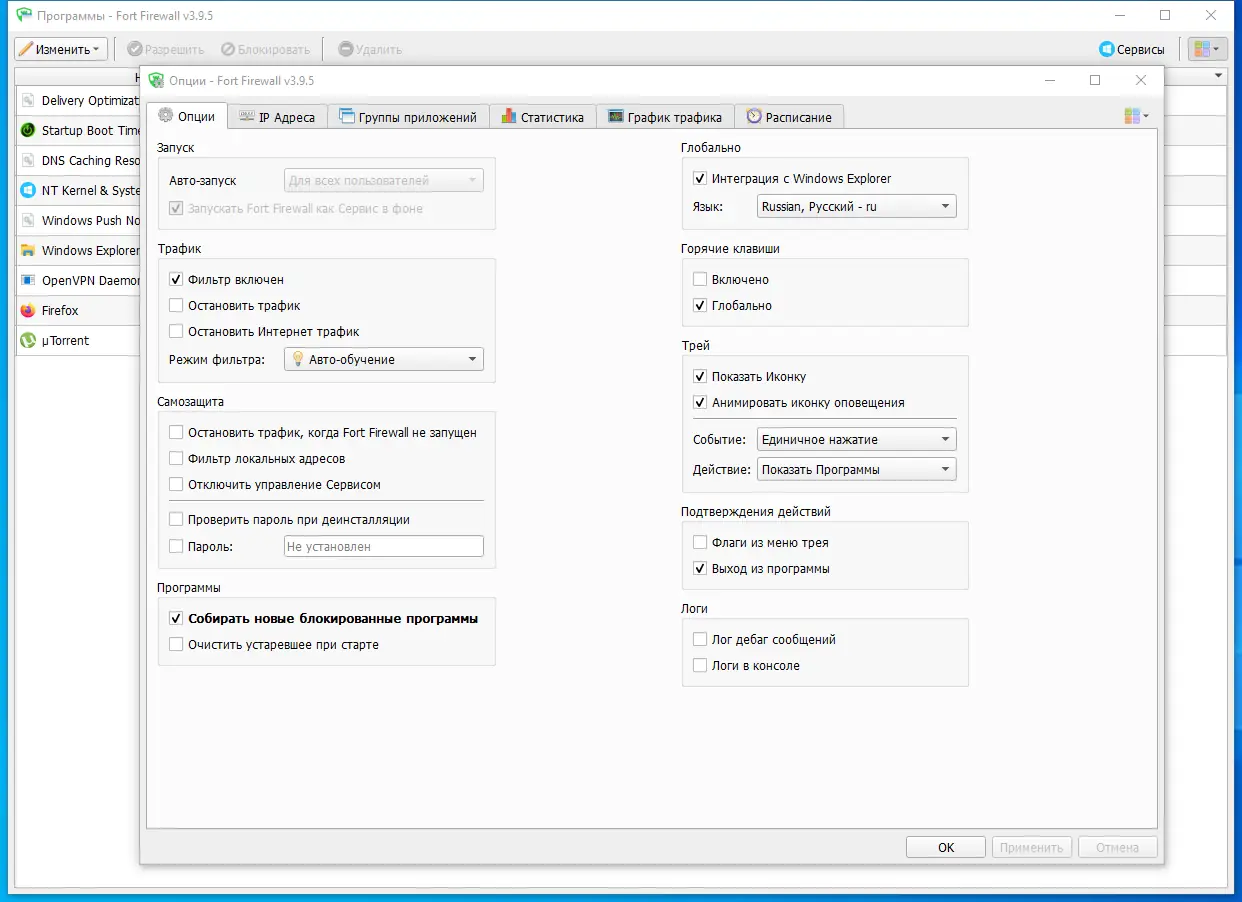
Task: Open the Событие dropdown
Action: point(856,439)
